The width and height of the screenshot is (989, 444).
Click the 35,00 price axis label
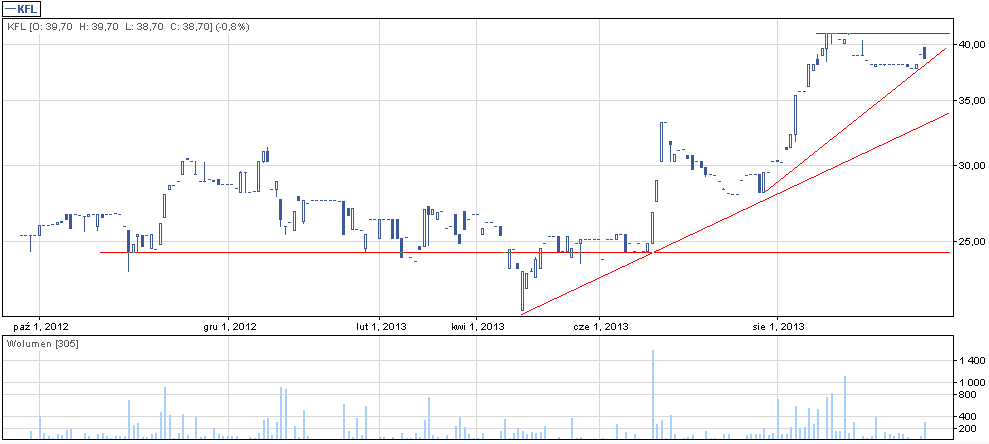pos(971,101)
